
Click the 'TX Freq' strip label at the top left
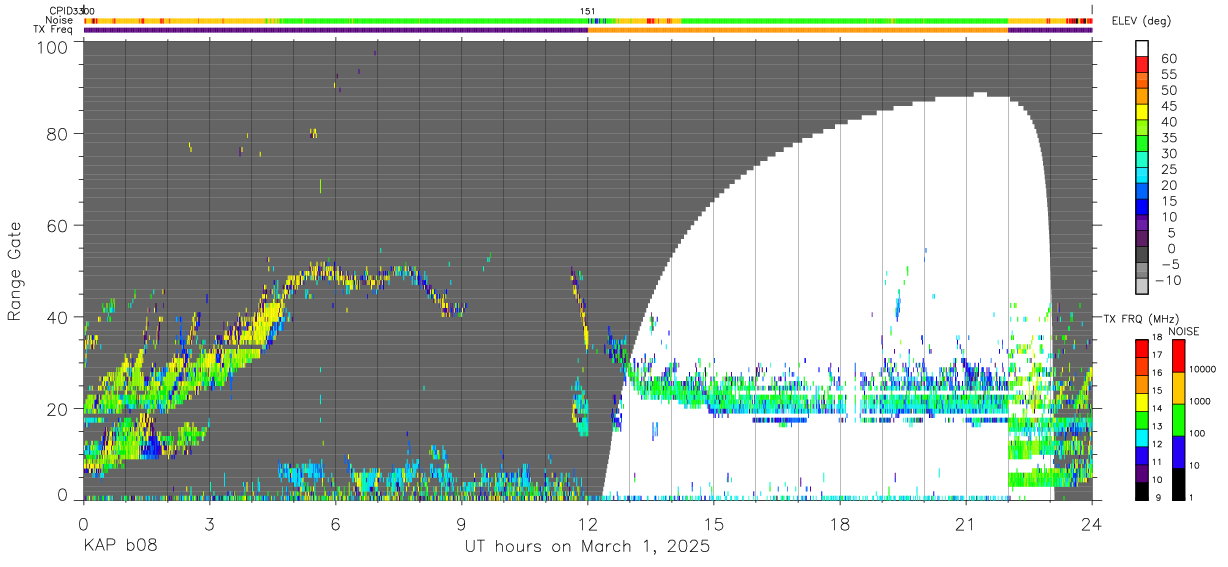tap(53, 30)
